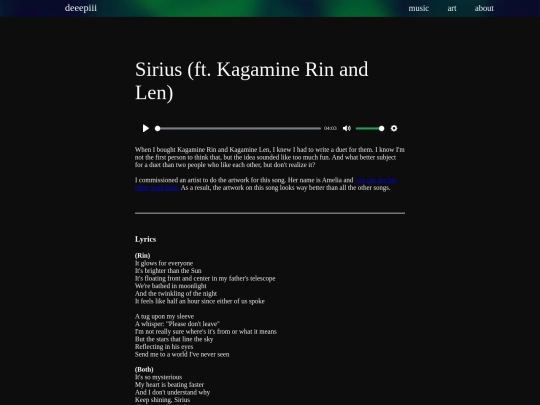Open the music menu item

(418, 8)
